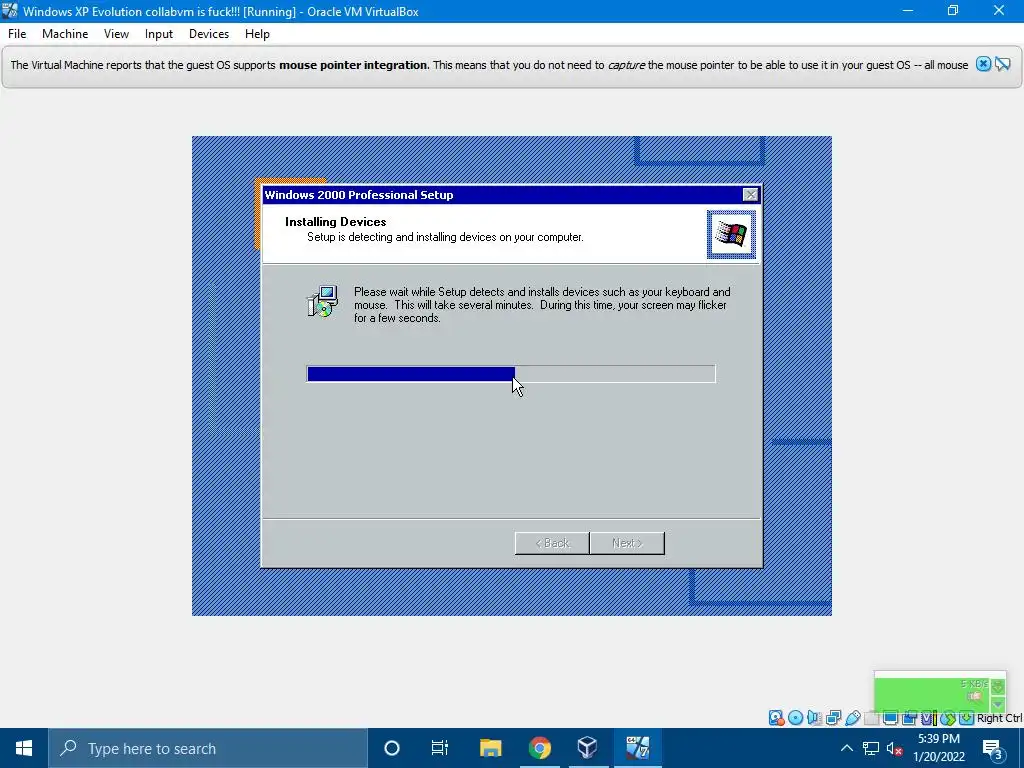Click the Installing Devices heading
The width and height of the screenshot is (1024, 768).
336,221
